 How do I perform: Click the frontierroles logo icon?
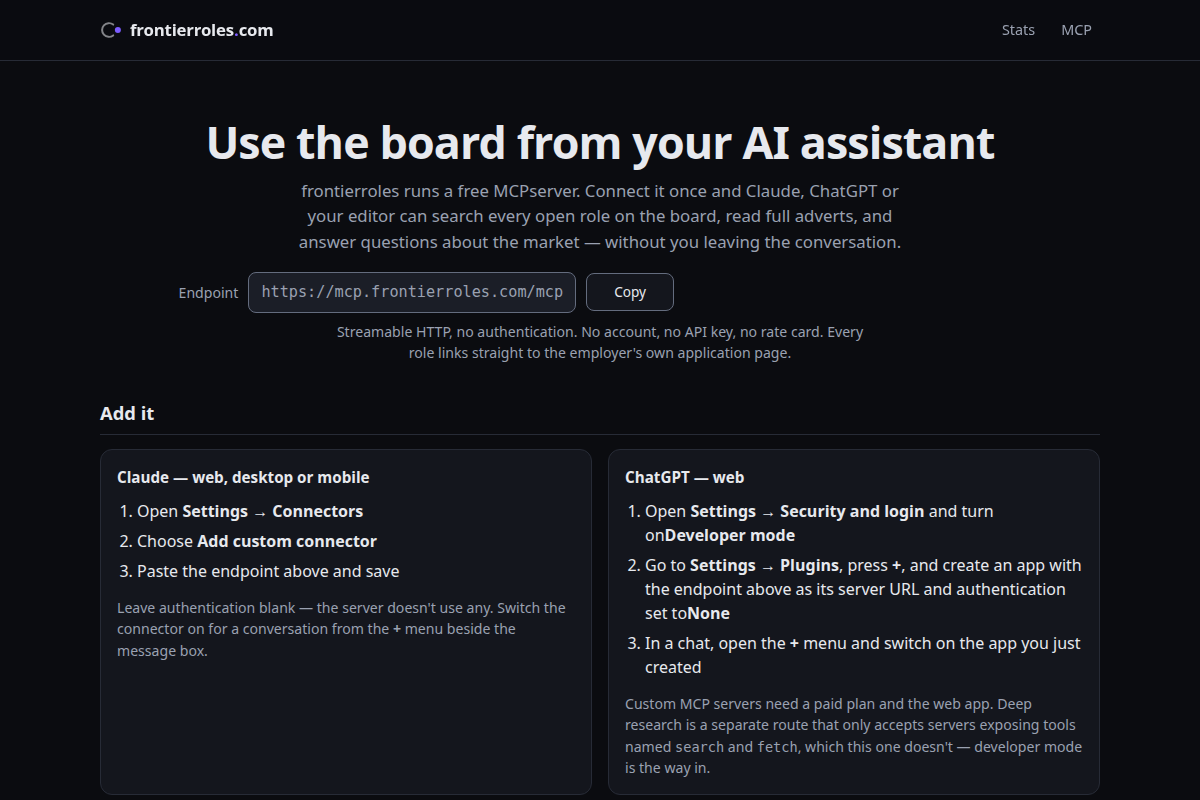(111, 30)
